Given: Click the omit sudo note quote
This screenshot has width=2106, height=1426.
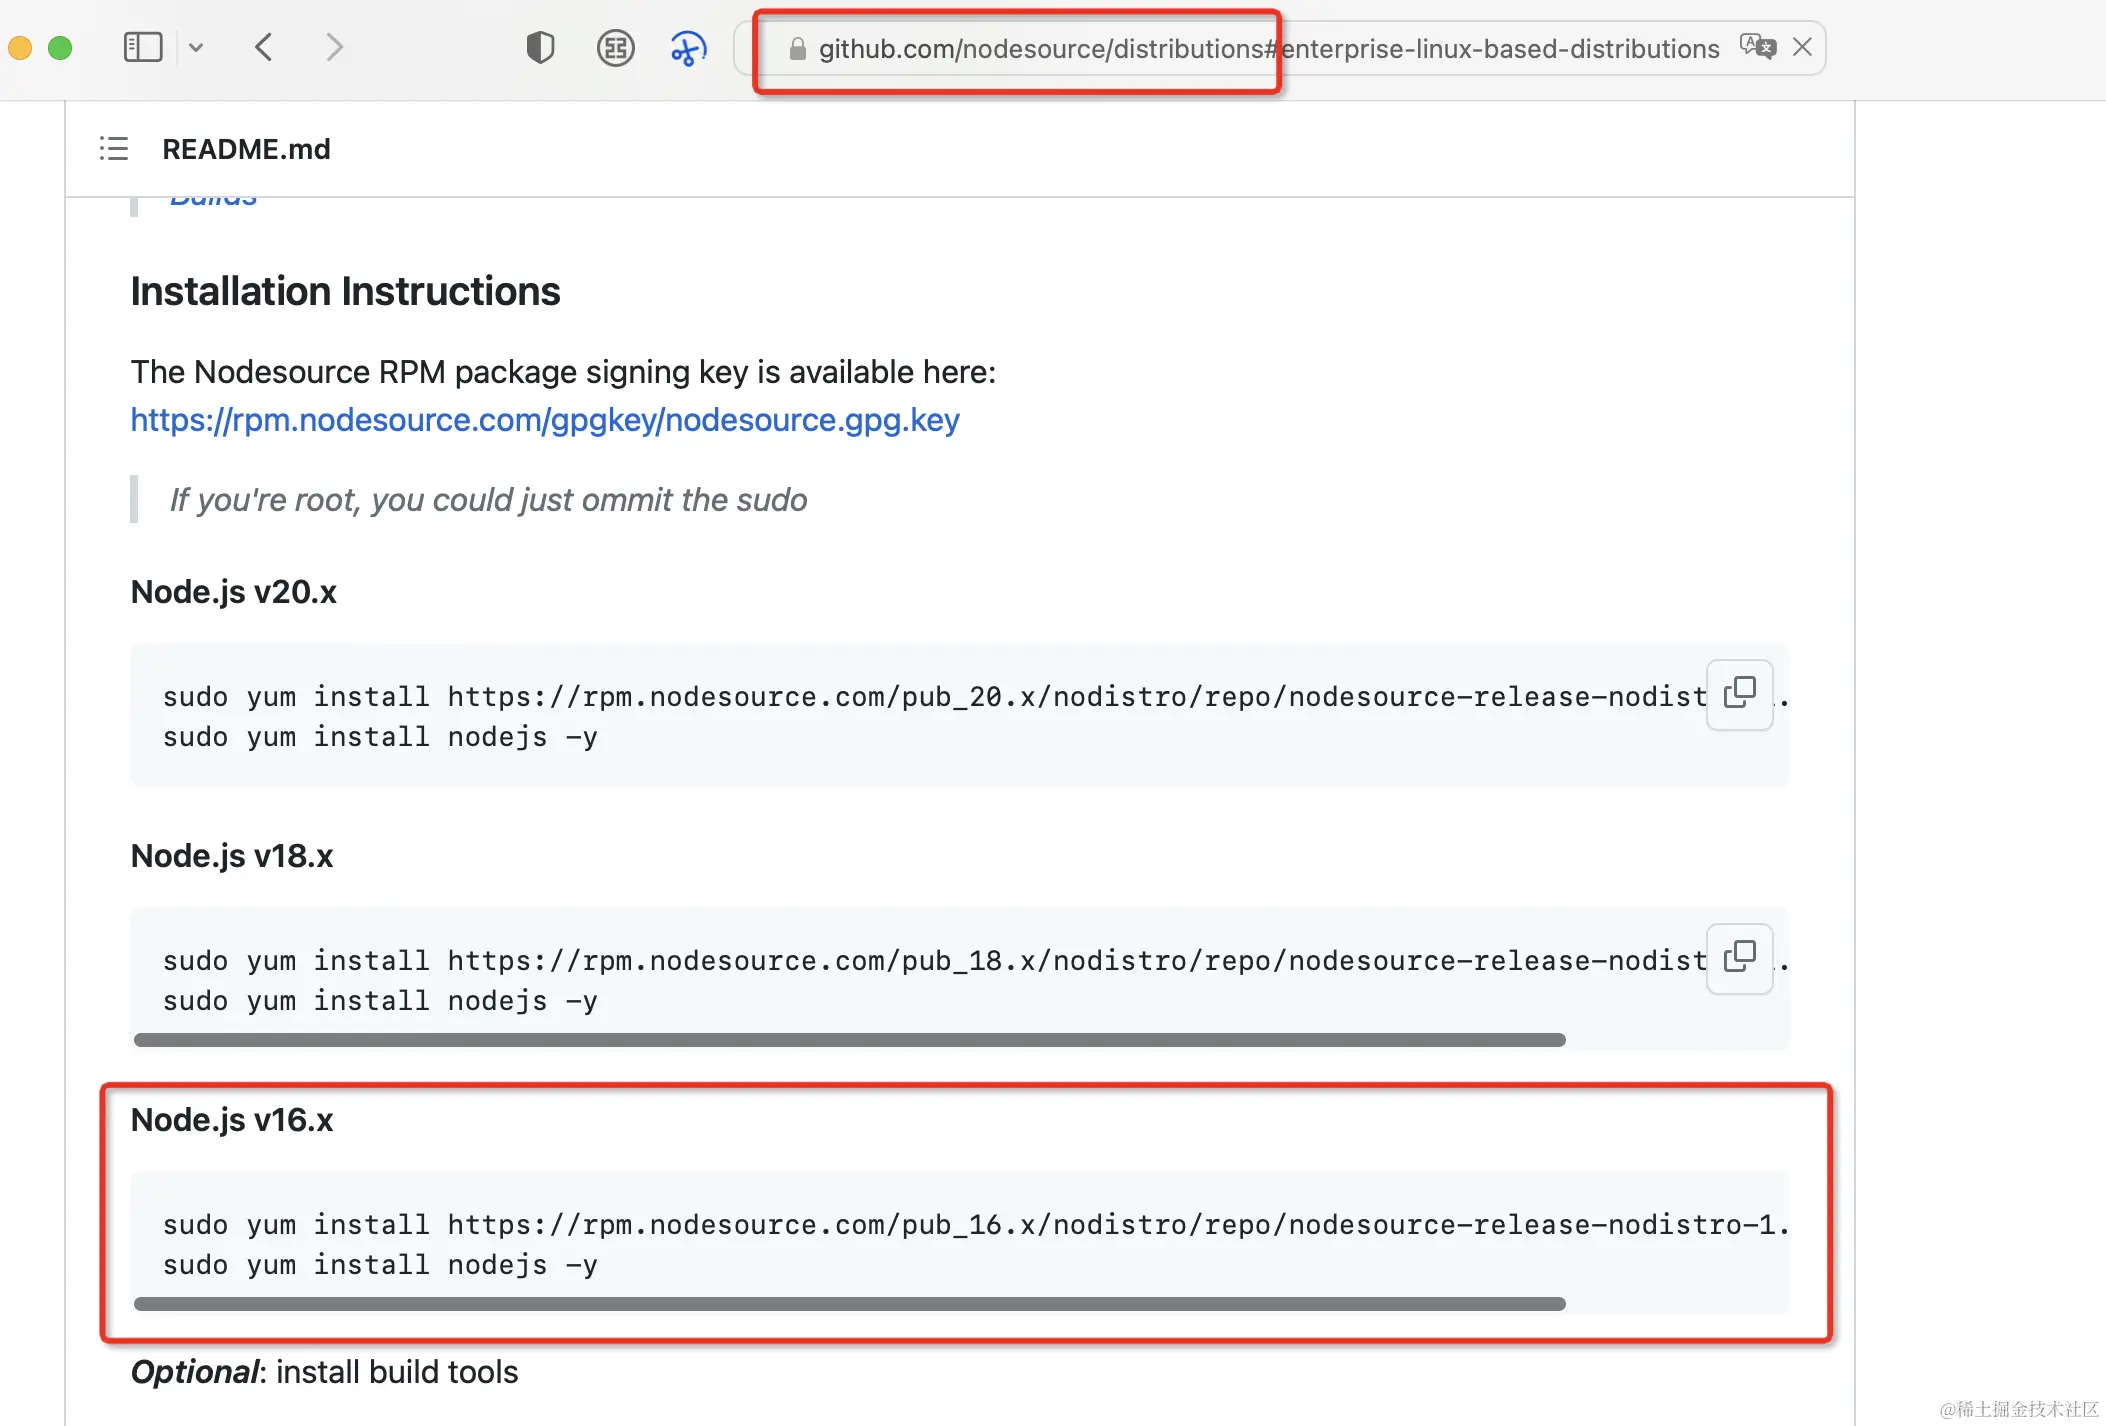Looking at the screenshot, I should [488, 499].
